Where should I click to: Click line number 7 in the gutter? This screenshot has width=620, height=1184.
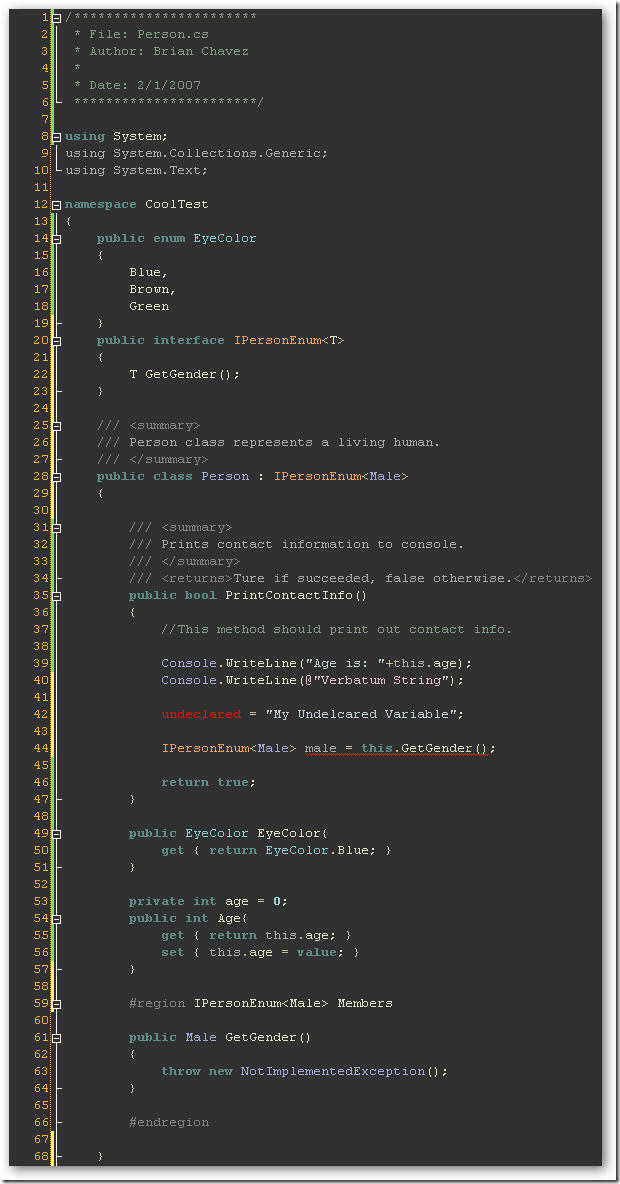(x=45, y=119)
